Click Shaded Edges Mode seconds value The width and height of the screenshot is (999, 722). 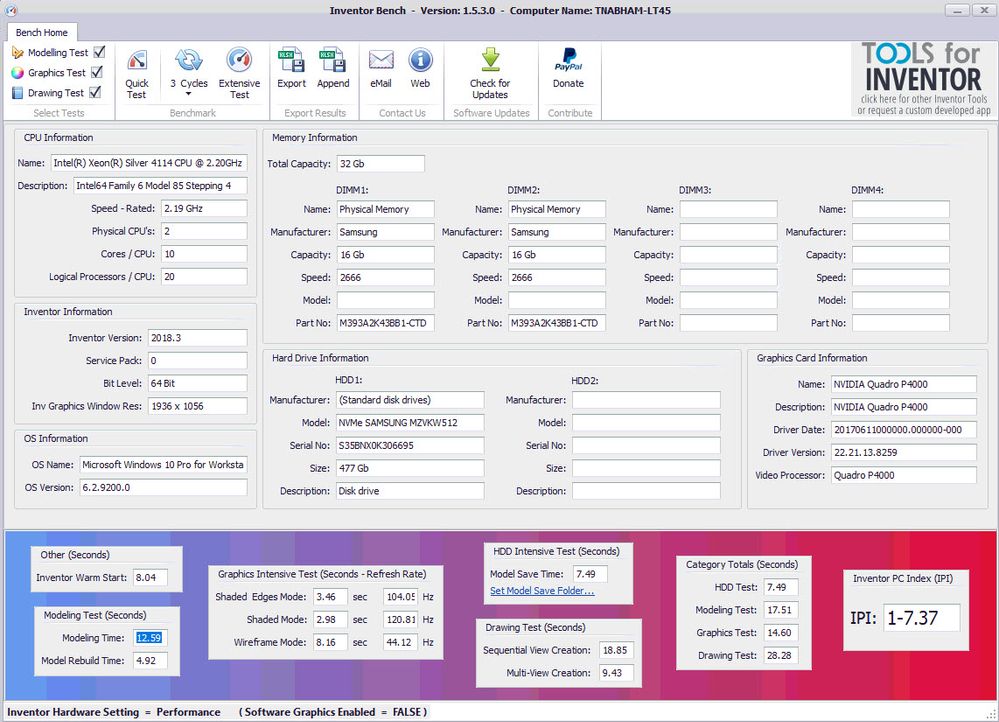[331, 597]
